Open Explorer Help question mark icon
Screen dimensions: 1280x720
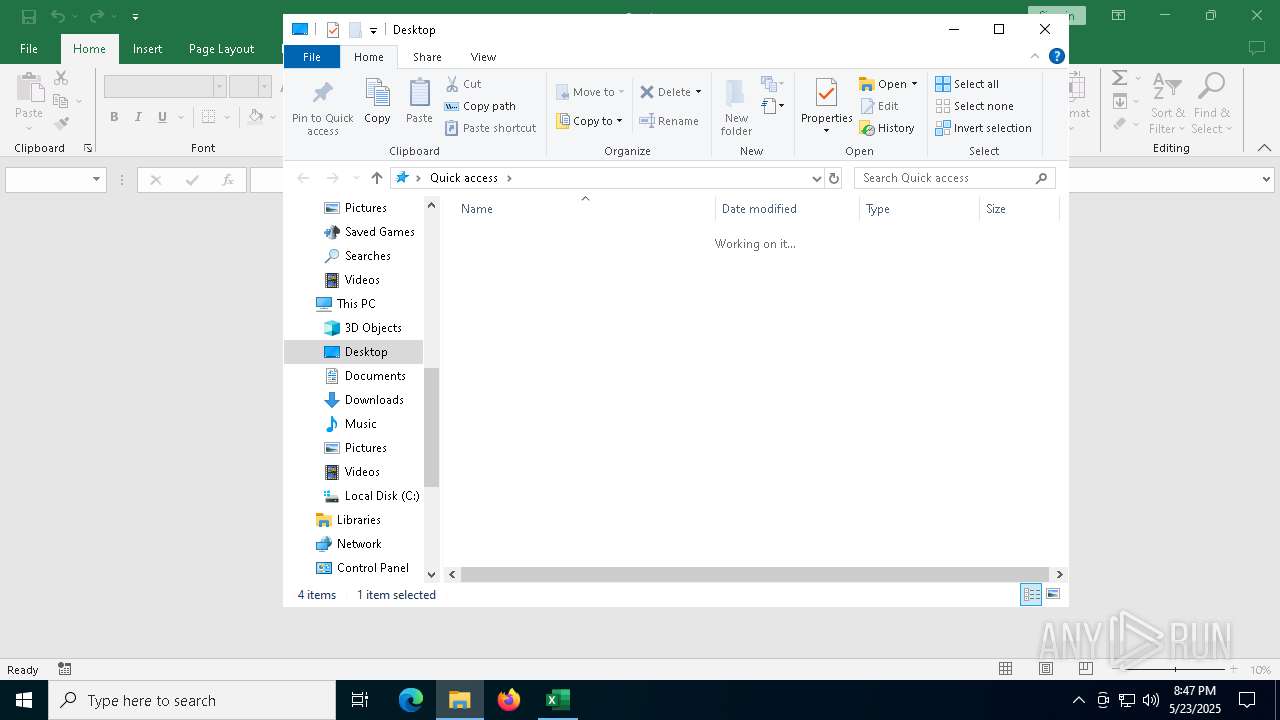click(x=1056, y=56)
